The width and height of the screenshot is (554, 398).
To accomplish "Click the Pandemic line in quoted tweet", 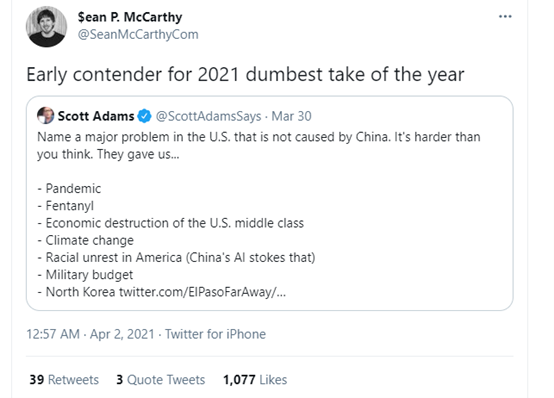I will [69, 188].
